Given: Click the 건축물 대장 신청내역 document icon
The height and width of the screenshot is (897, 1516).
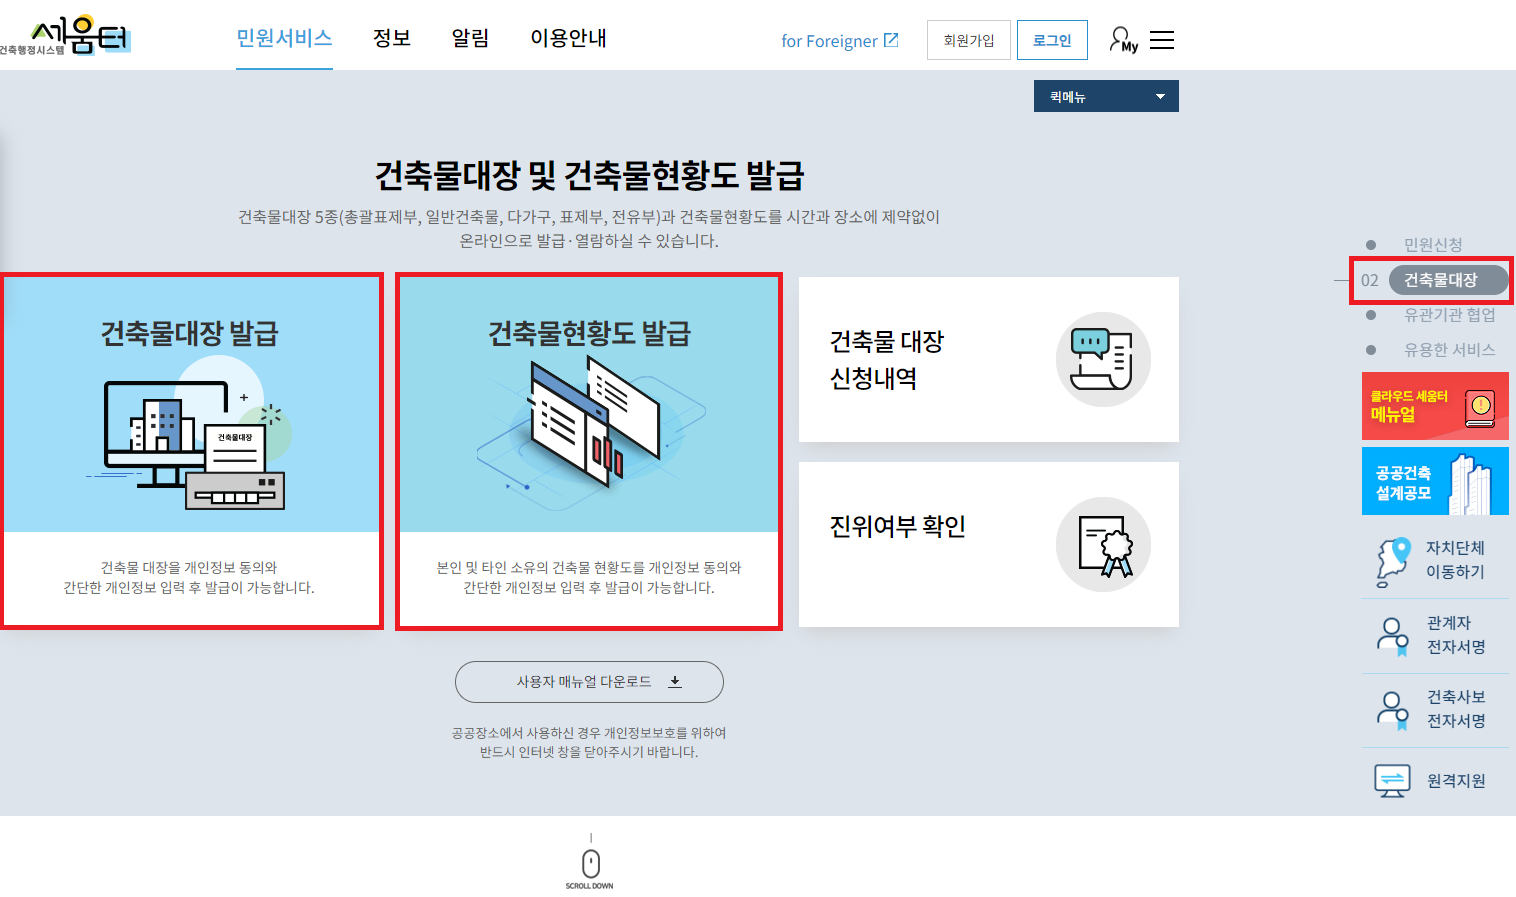Looking at the screenshot, I should 1103,359.
